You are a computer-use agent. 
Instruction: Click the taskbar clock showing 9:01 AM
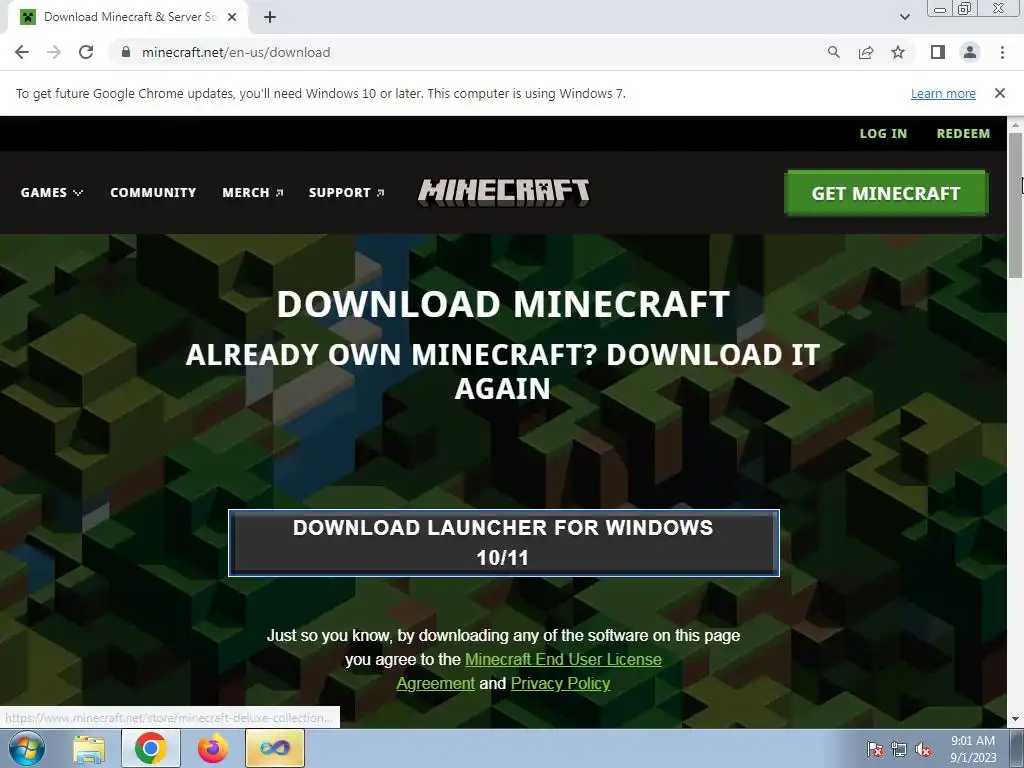(973, 749)
